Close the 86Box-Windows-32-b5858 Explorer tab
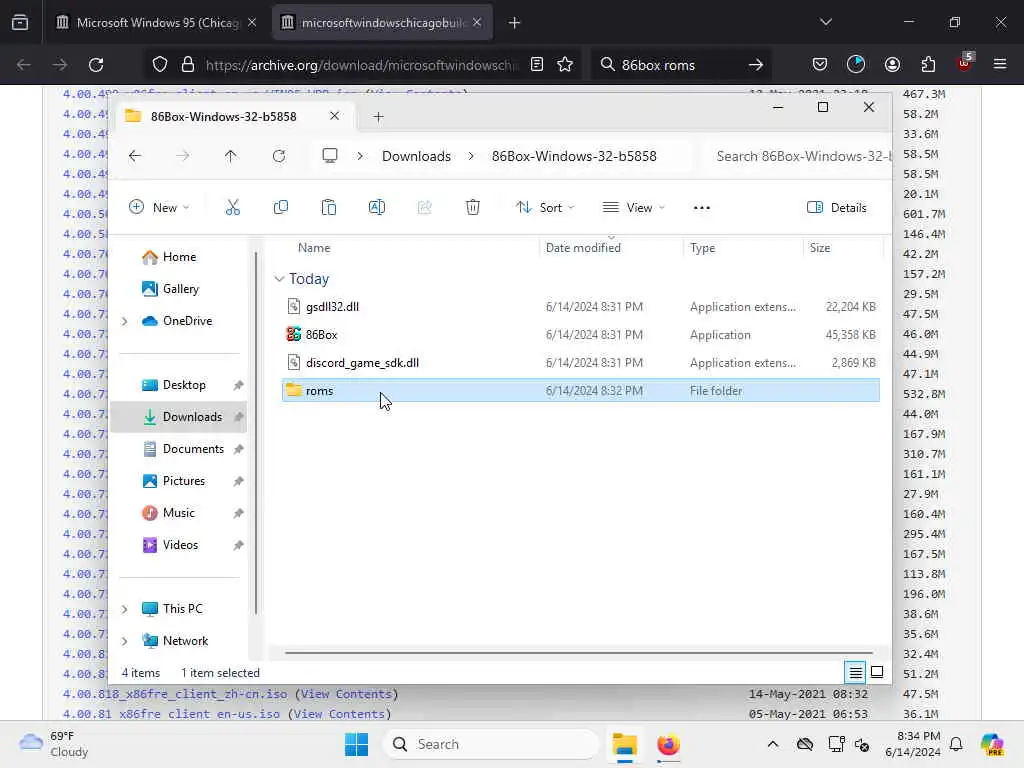This screenshot has height=768, width=1024. (334, 116)
